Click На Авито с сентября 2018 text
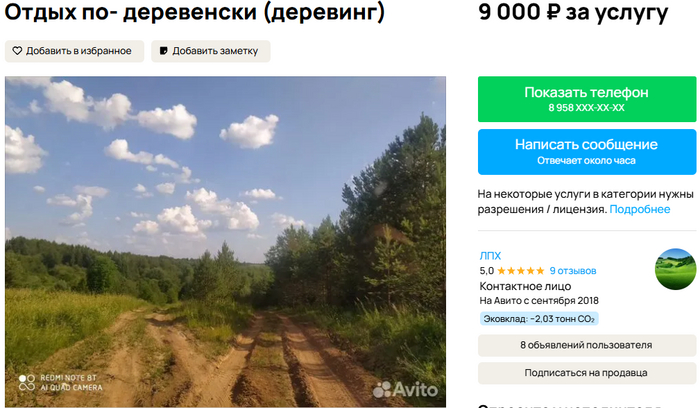Image resolution: width=700 pixels, height=408 pixels. click(x=539, y=300)
